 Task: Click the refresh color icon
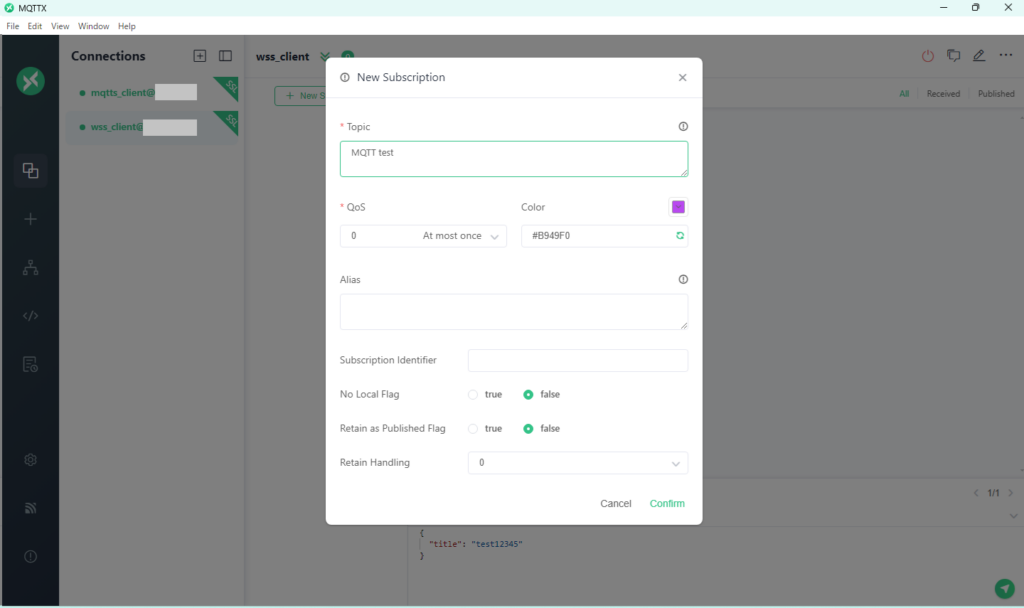[x=680, y=236]
